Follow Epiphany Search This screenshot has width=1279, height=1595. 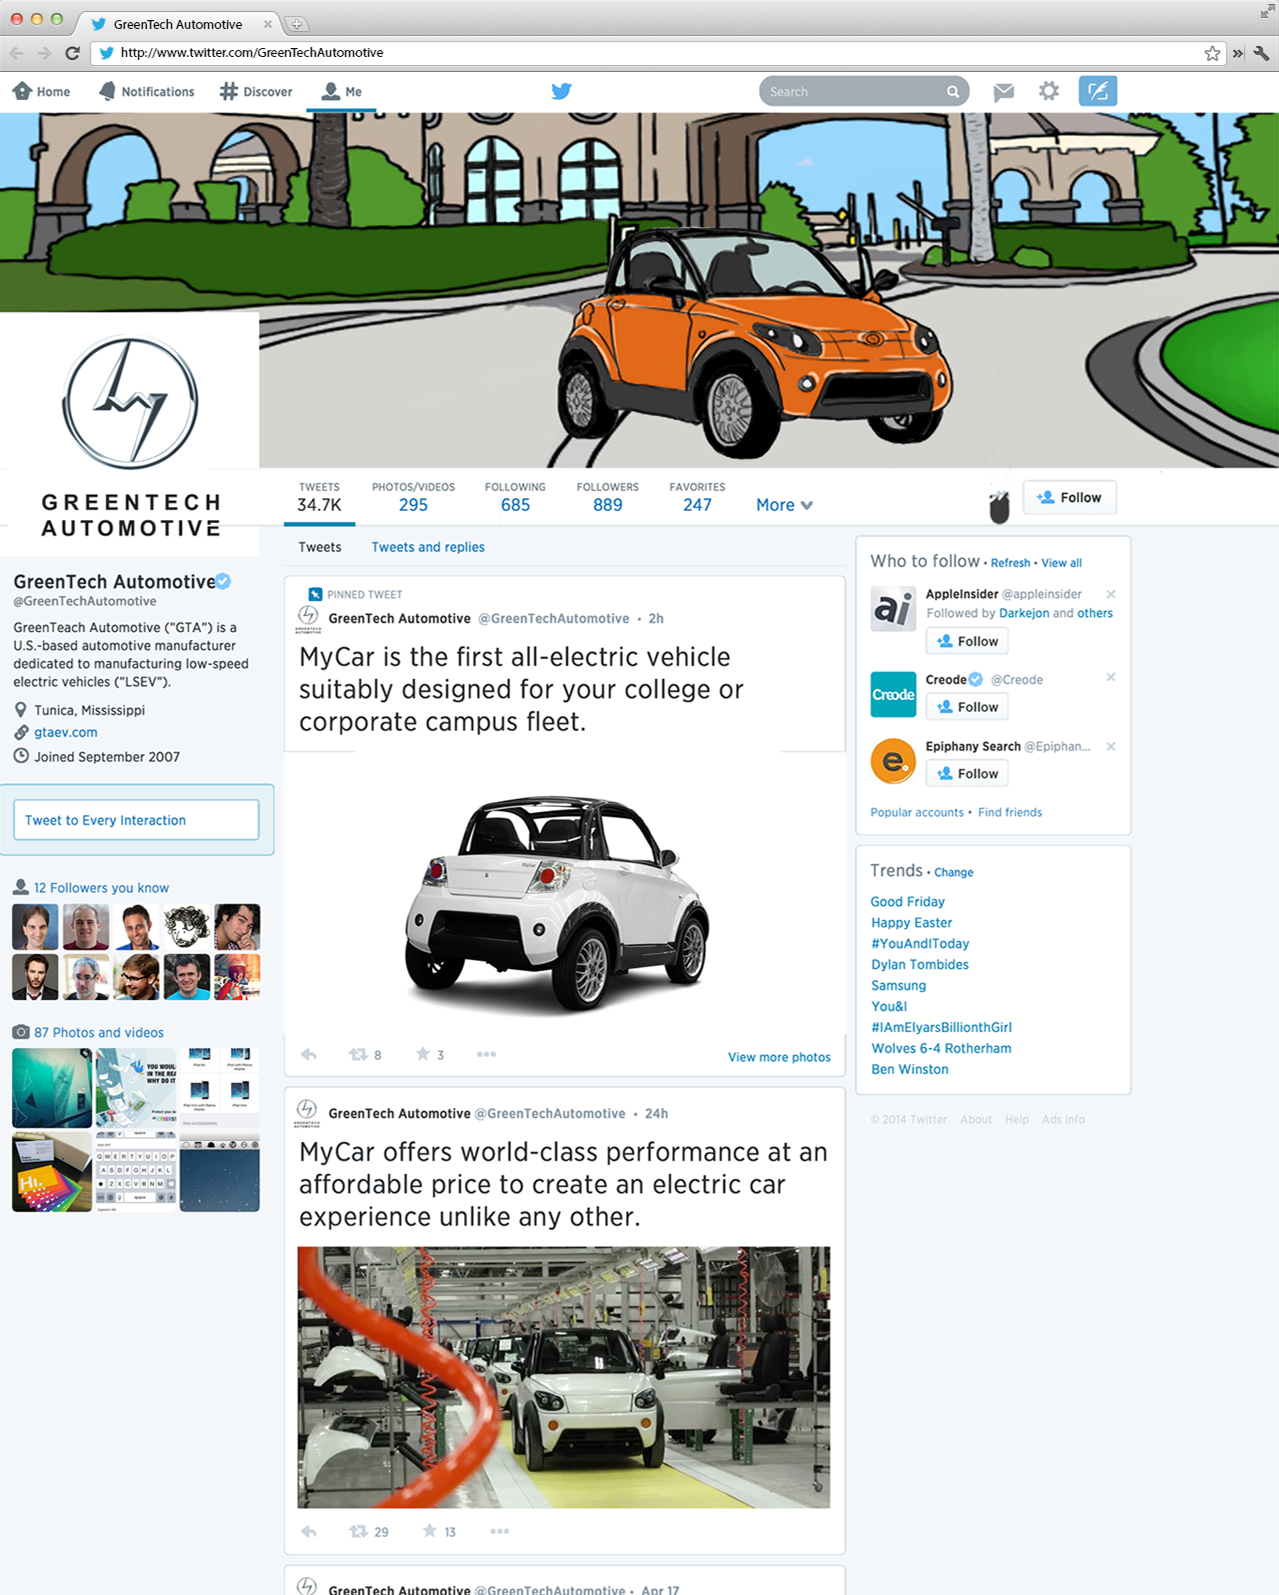(x=967, y=773)
